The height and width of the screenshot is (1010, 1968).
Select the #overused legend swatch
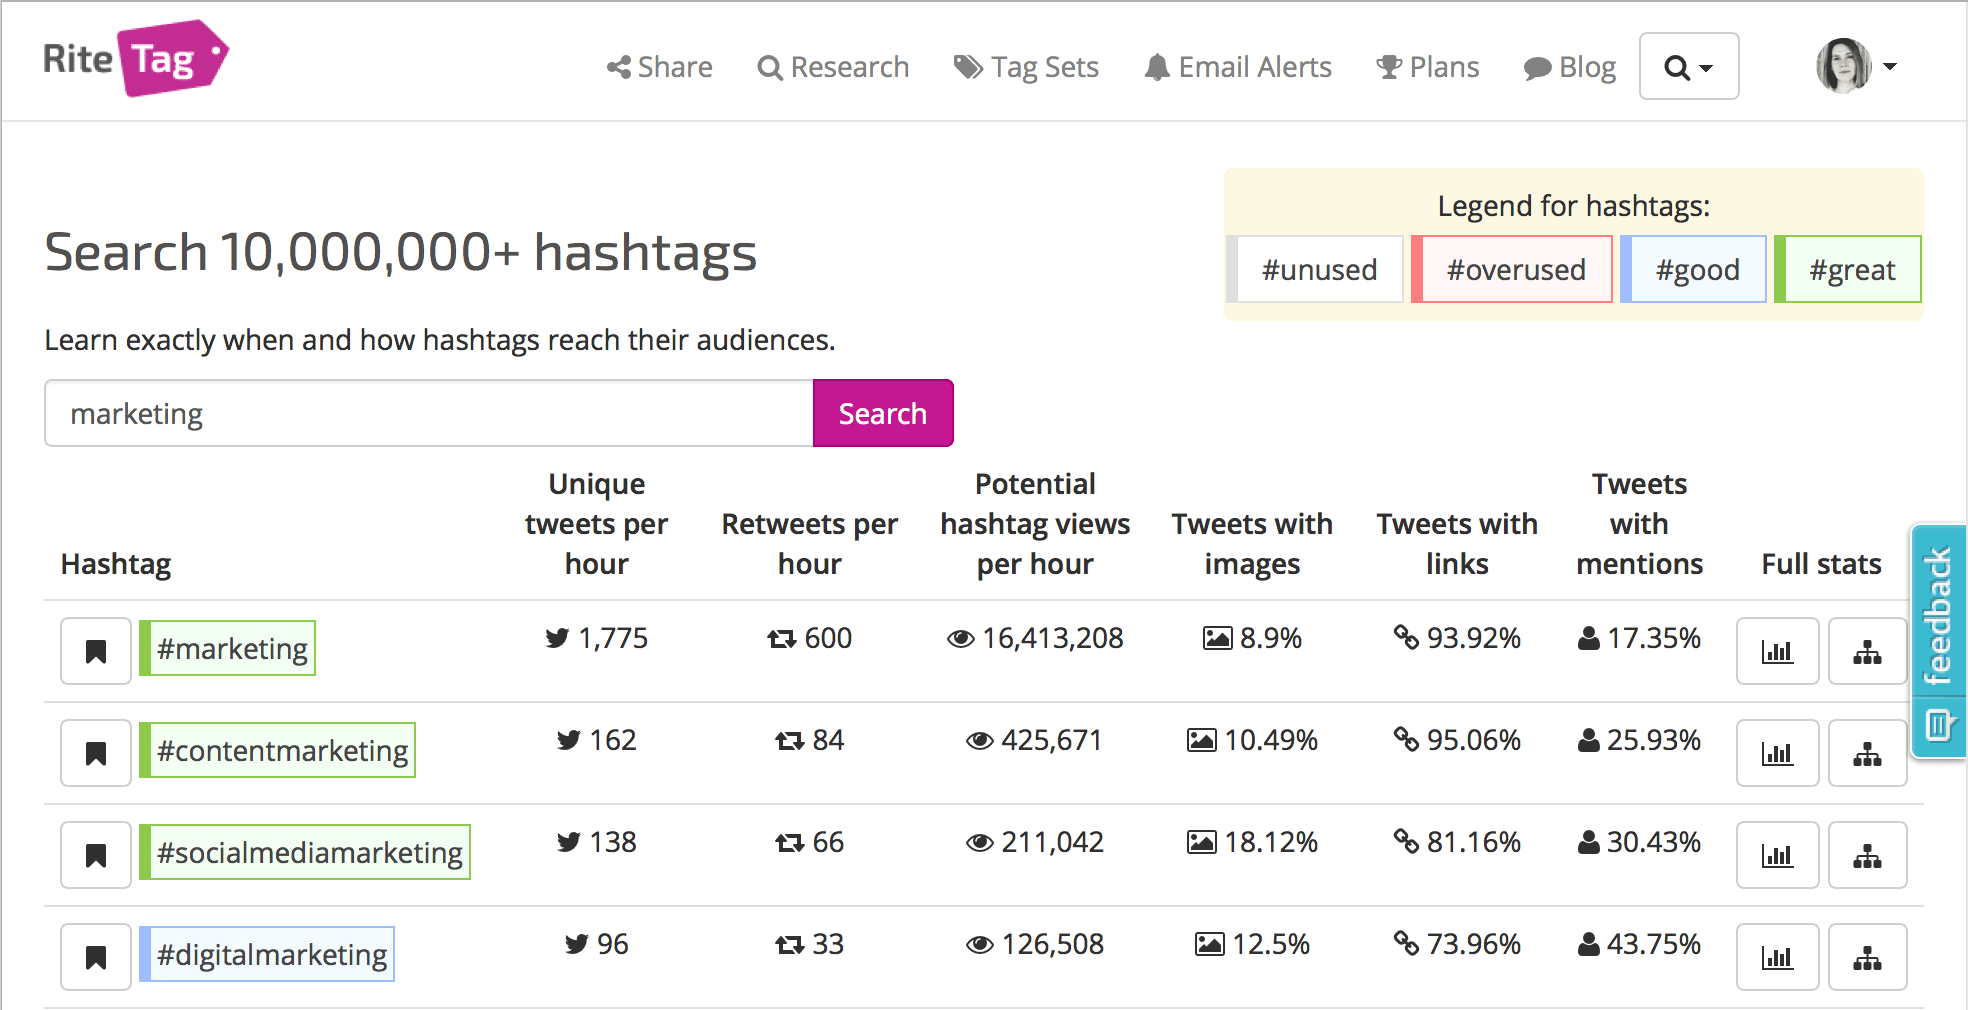[1513, 270]
